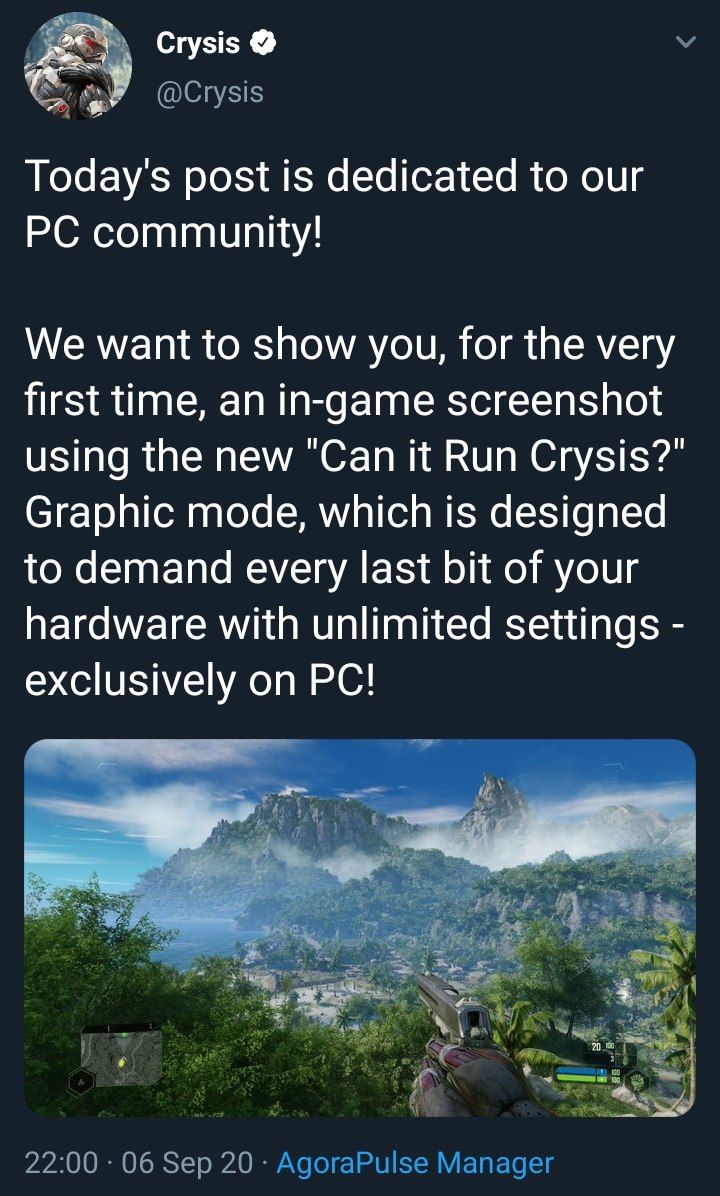Open the AgoraPulse Manager link

pyautogui.click(x=414, y=1162)
